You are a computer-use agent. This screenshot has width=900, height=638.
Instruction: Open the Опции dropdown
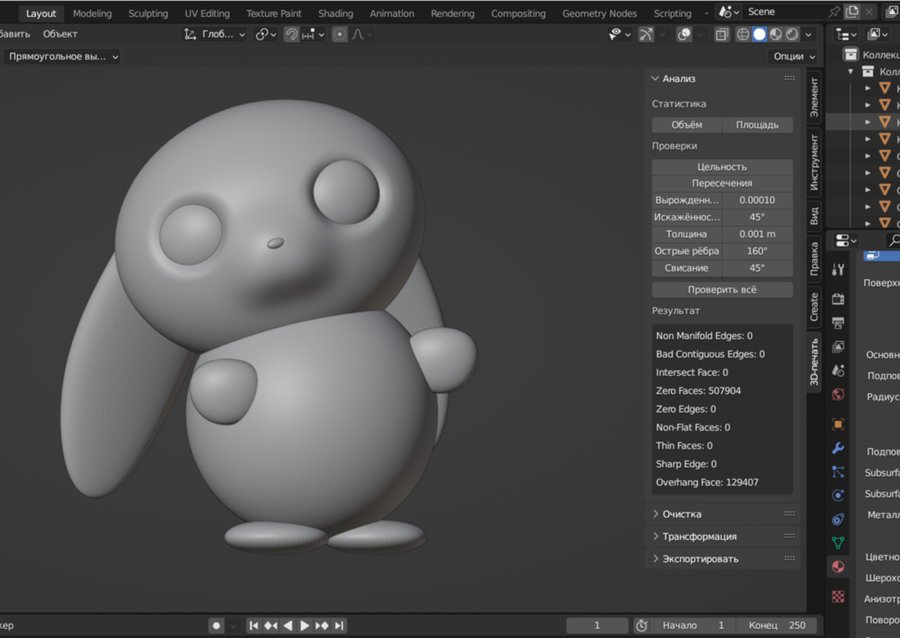[x=794, y=57]
